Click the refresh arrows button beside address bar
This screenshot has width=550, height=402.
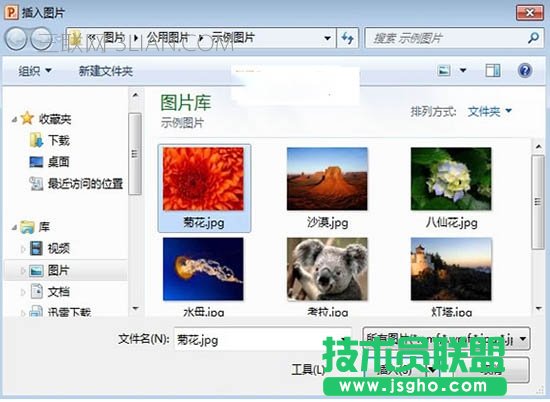(348, 38)
